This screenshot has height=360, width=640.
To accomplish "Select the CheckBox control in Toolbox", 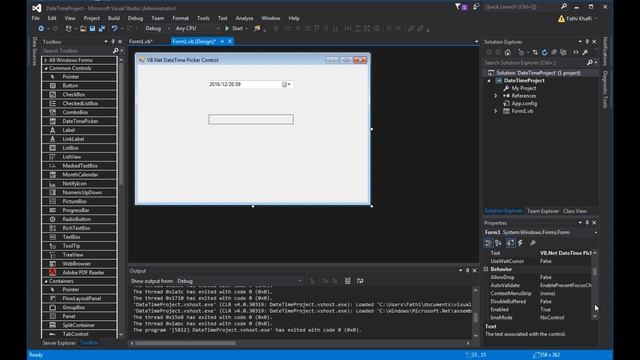I will (x=79, y=95).
